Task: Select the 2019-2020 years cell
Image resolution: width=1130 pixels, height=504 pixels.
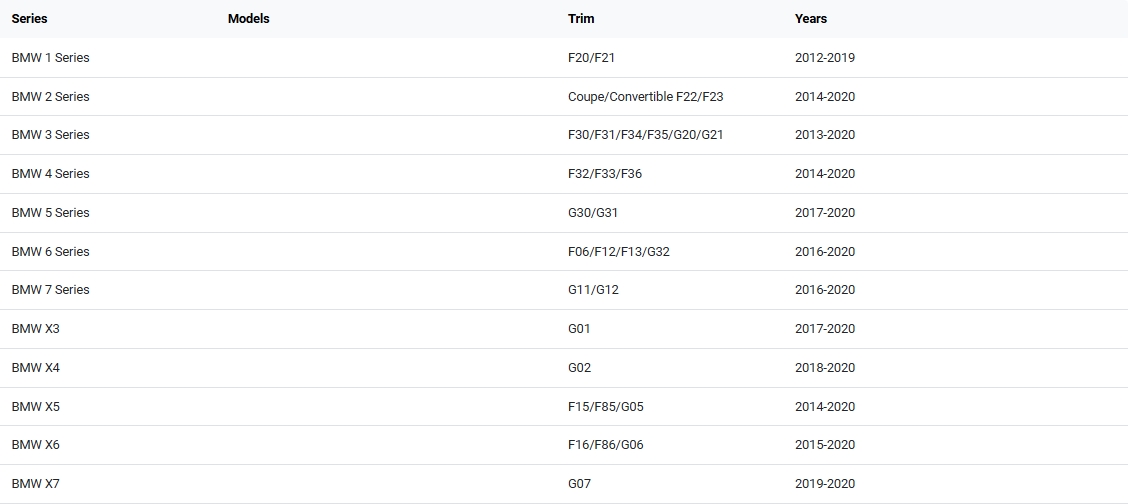Action: click(824, 484)
